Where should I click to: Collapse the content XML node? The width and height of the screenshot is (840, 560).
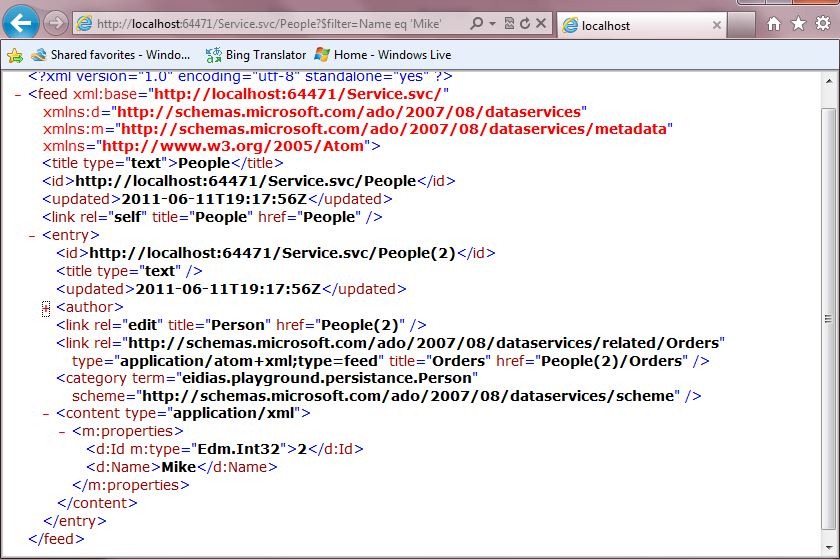(46, 413)
